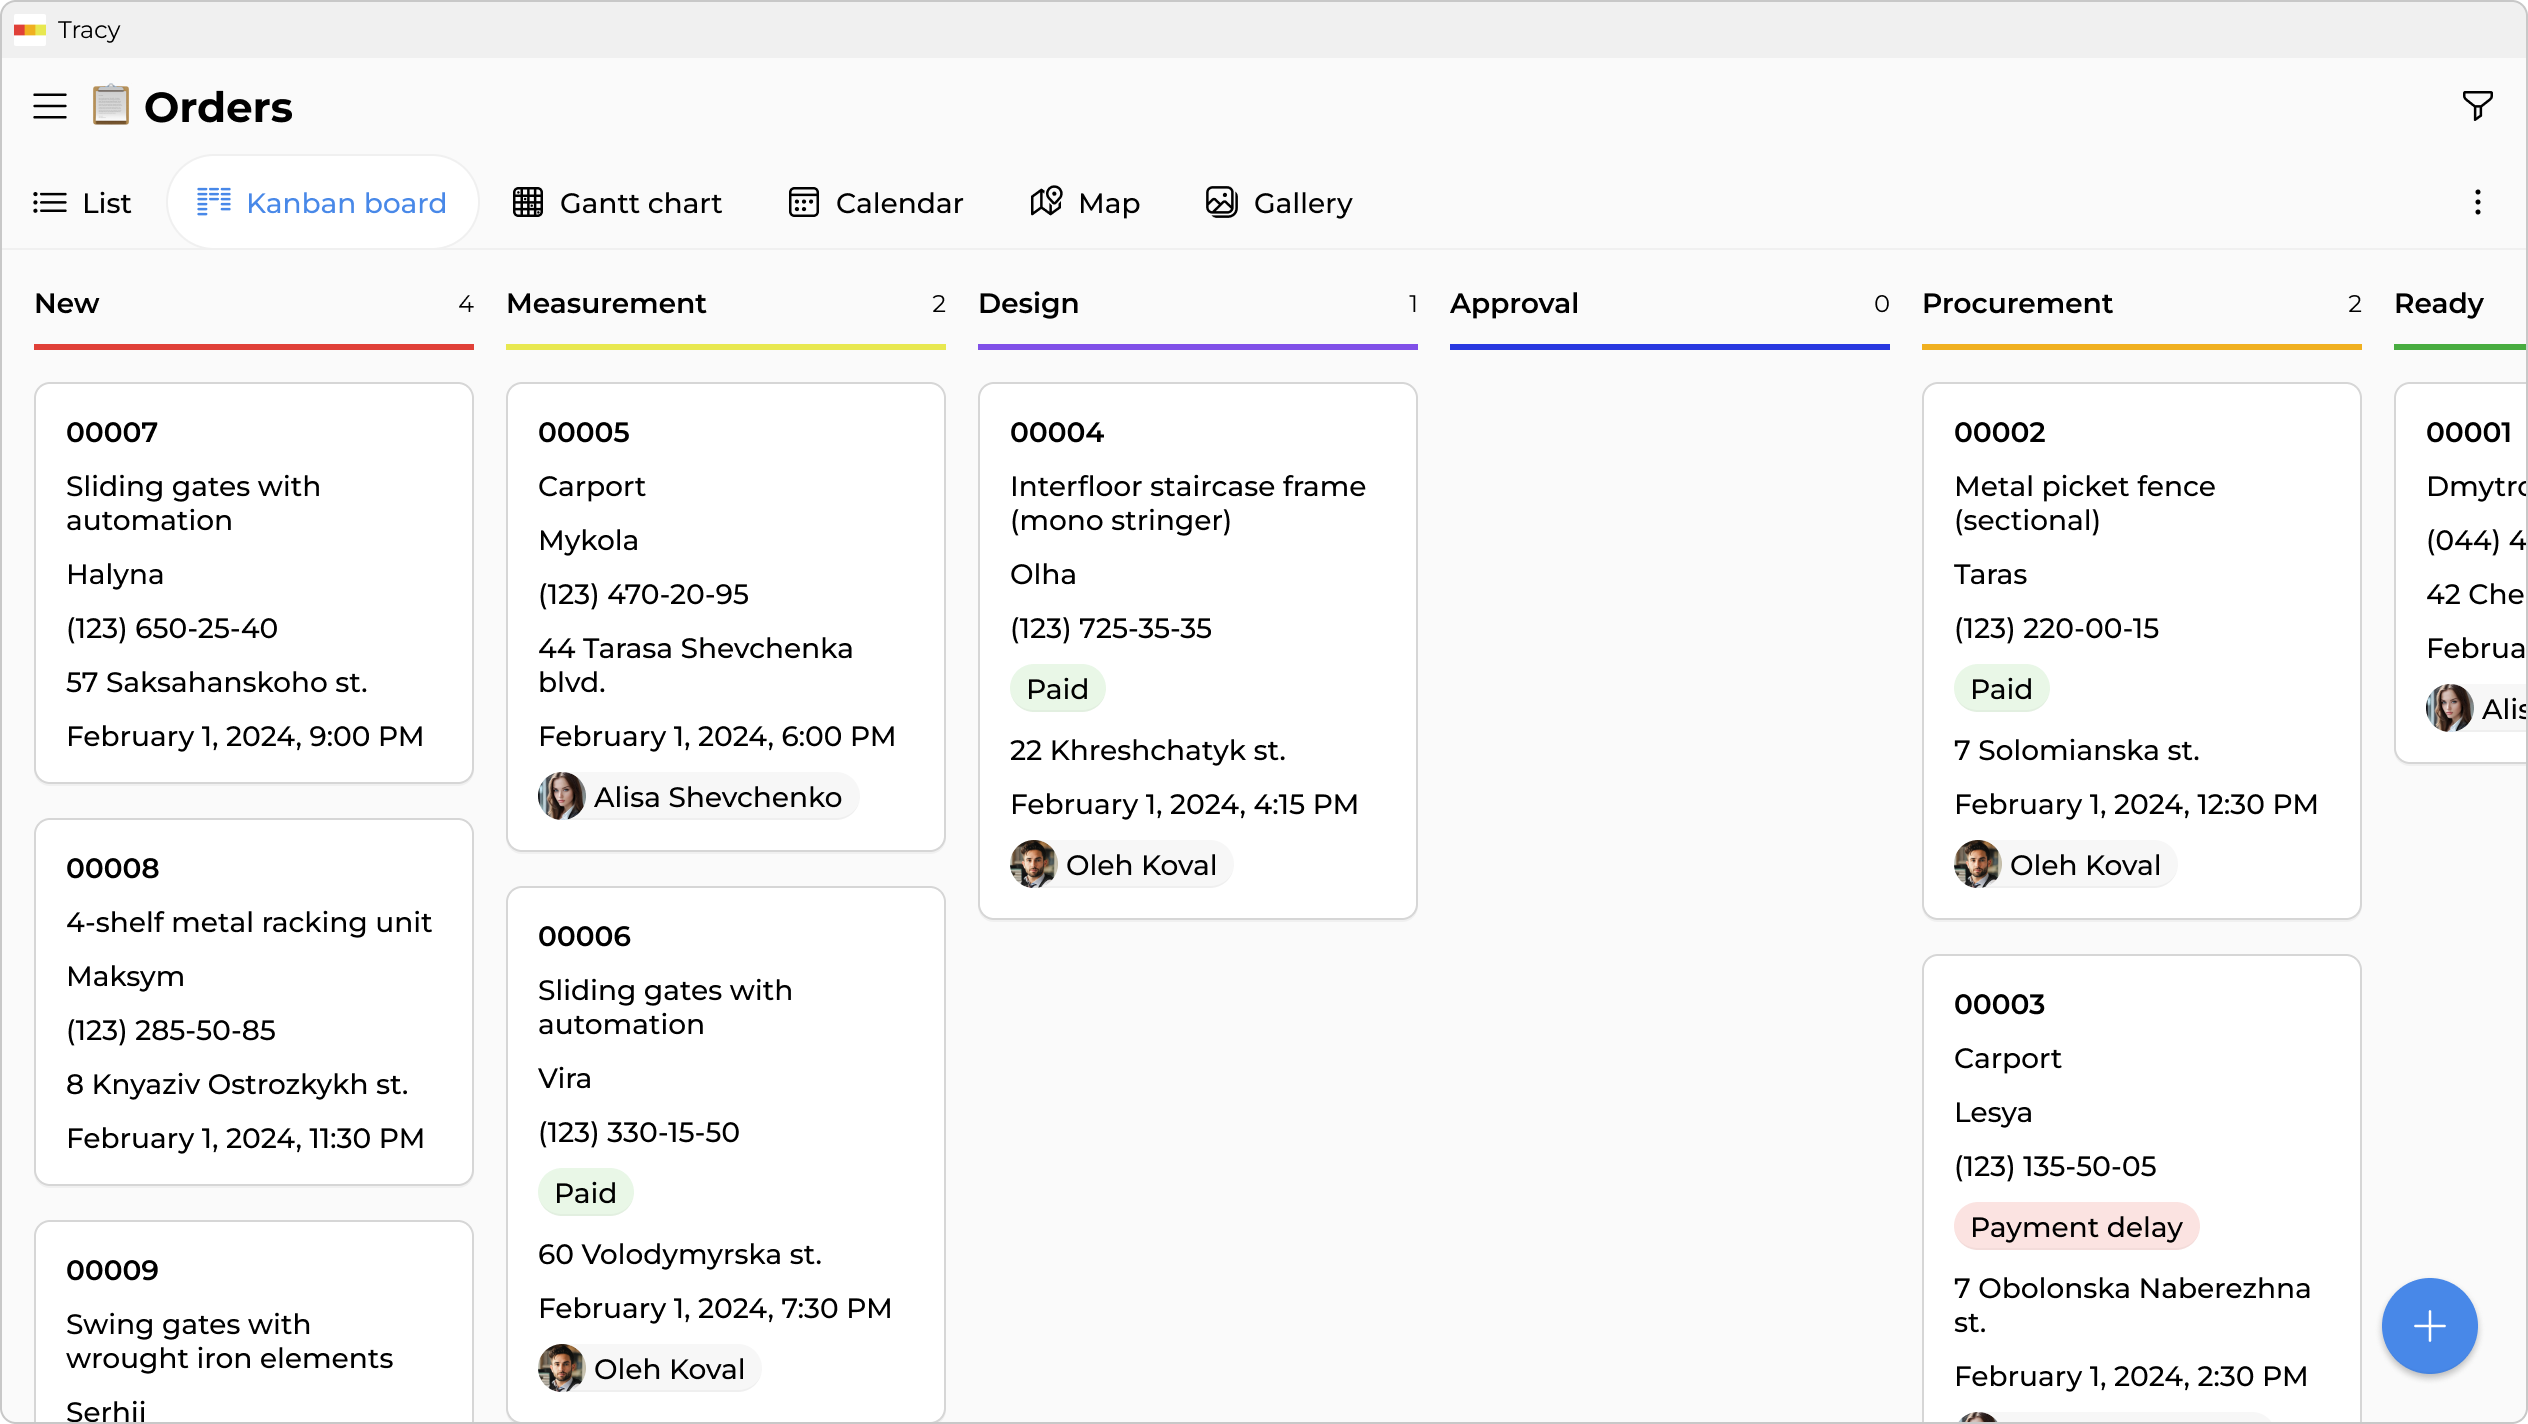This screenshot has width=2528, height=1424.
Task: Create a new order with the plus button
Action: 2428,1326
